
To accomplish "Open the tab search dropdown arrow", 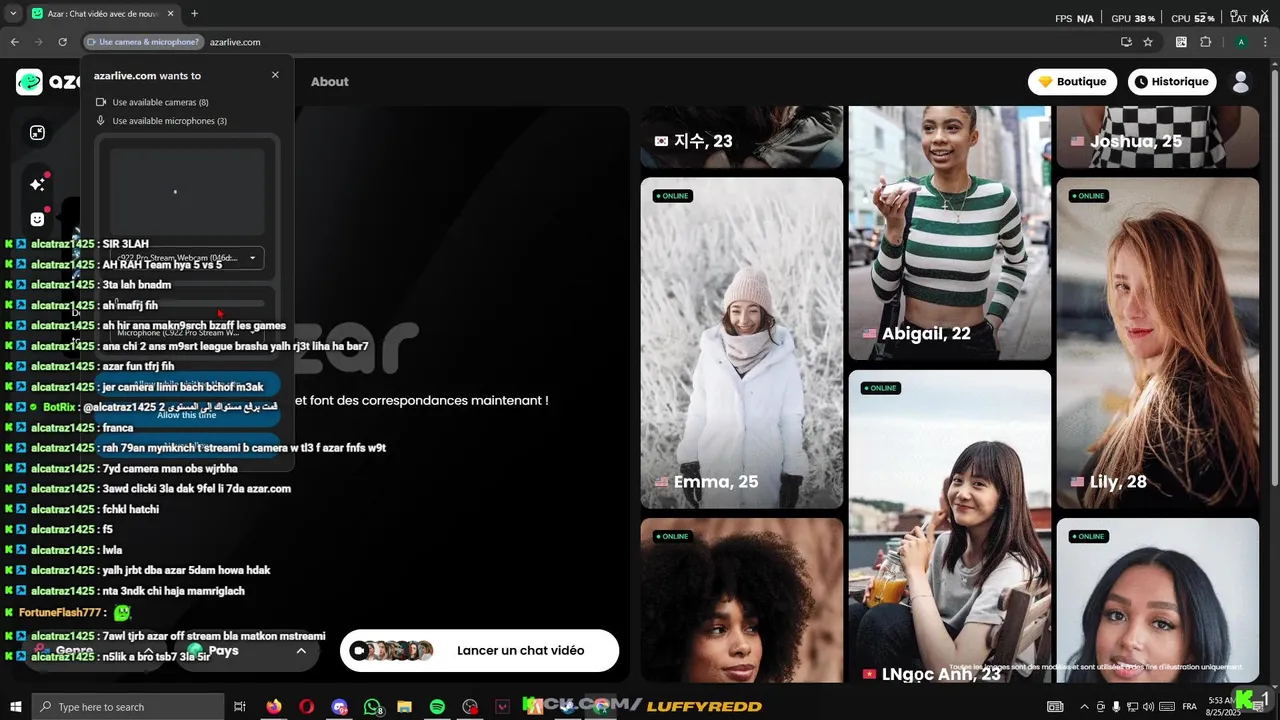I will [x=13, y=14].
